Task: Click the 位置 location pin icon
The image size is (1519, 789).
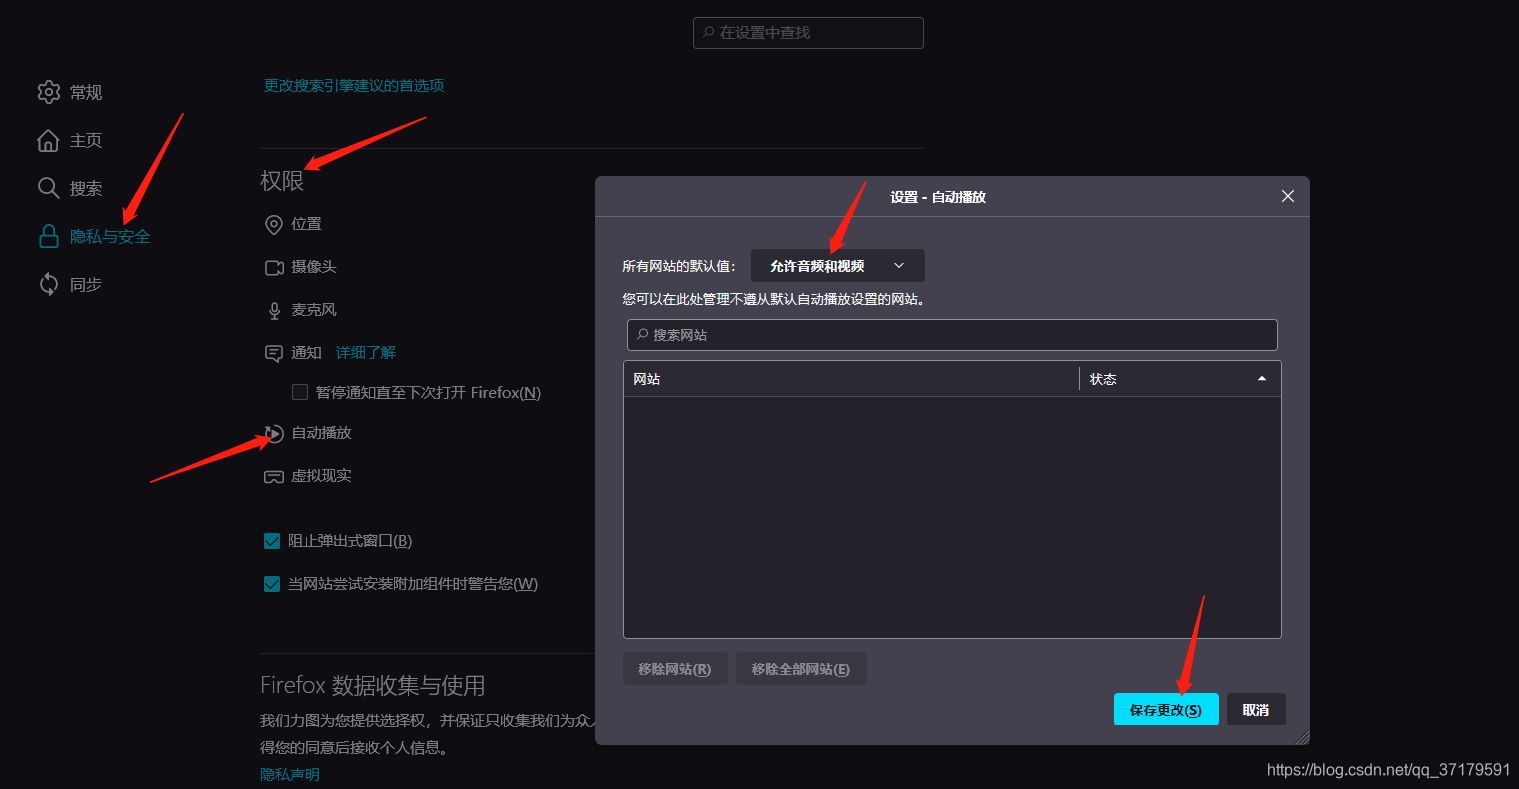Action: [273, 224]
